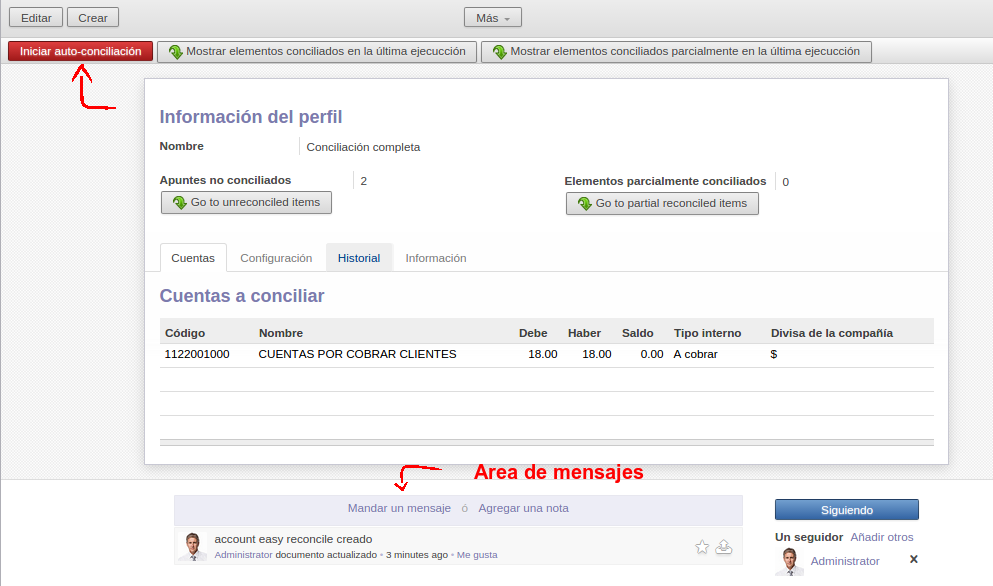Image resolution: width=993 pixels, height=586 pixels.
Task: Toggle the Siguiendo follow button
Action: (x=847, y=510)
